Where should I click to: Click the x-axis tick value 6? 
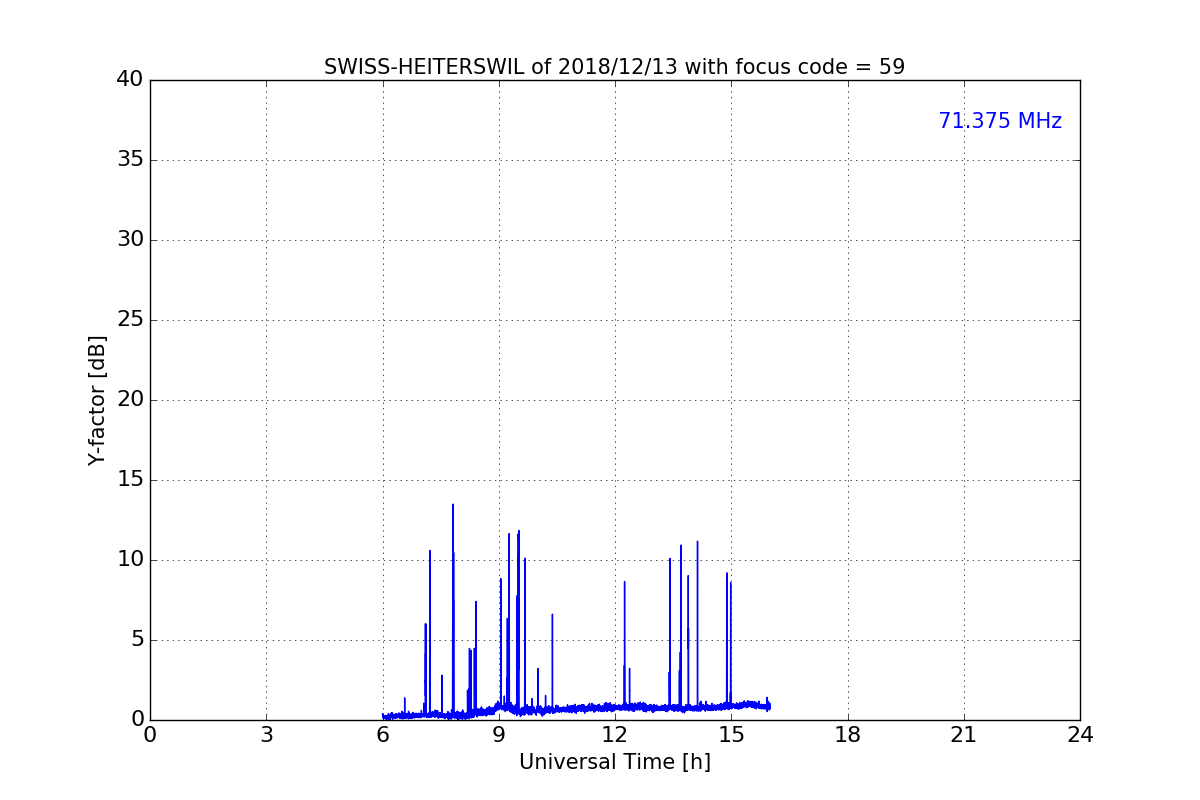pos(382,734)
